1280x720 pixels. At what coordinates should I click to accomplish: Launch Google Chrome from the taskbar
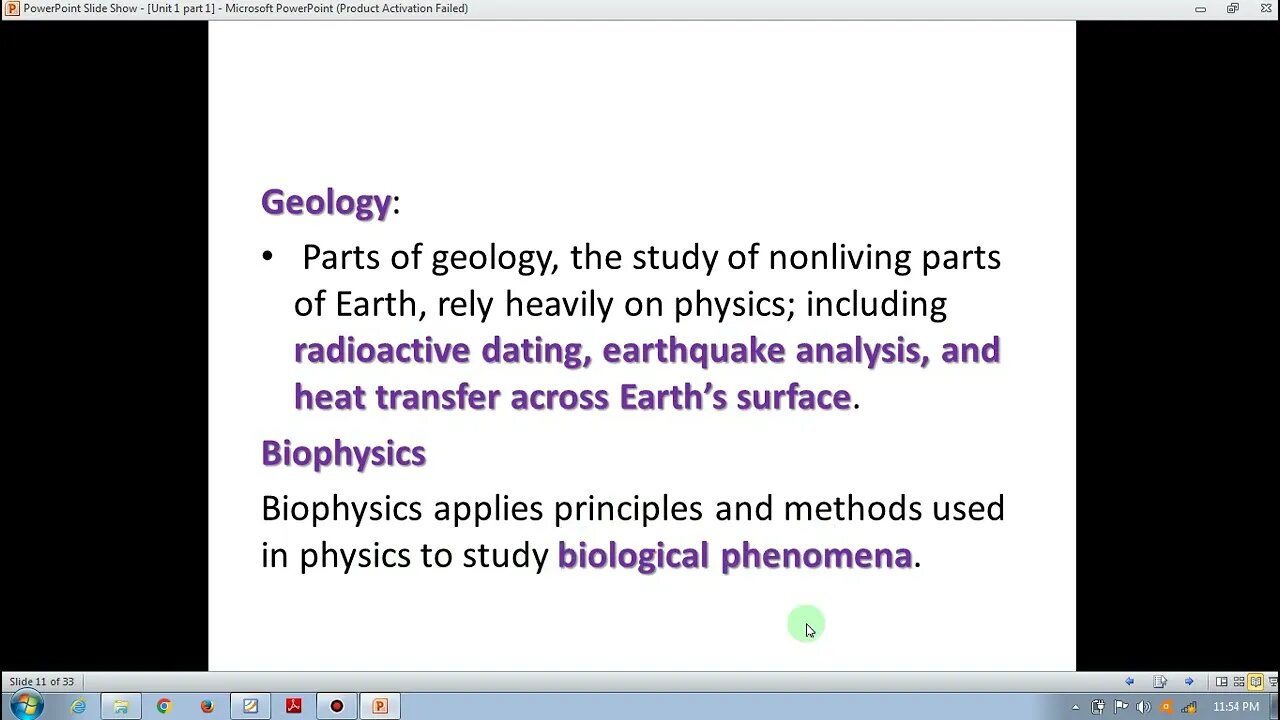(x=164, y=706)
